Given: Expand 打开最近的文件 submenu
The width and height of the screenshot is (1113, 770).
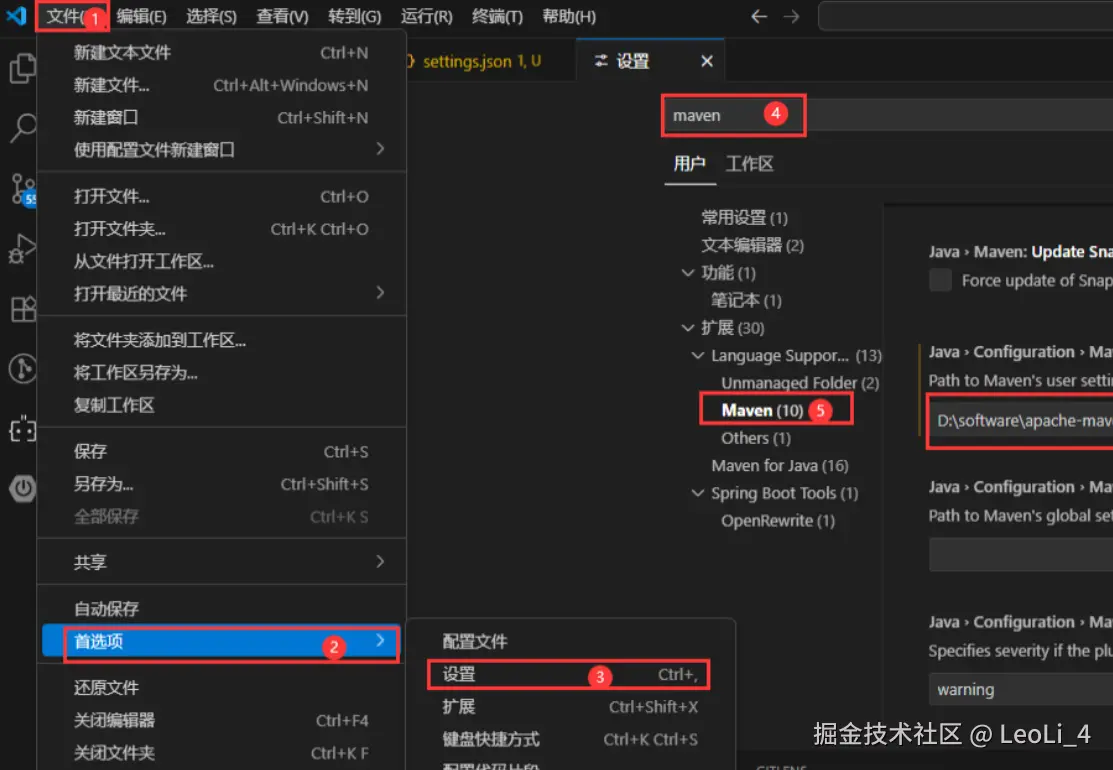Looking at the screenshot, I should pos(221,293).
